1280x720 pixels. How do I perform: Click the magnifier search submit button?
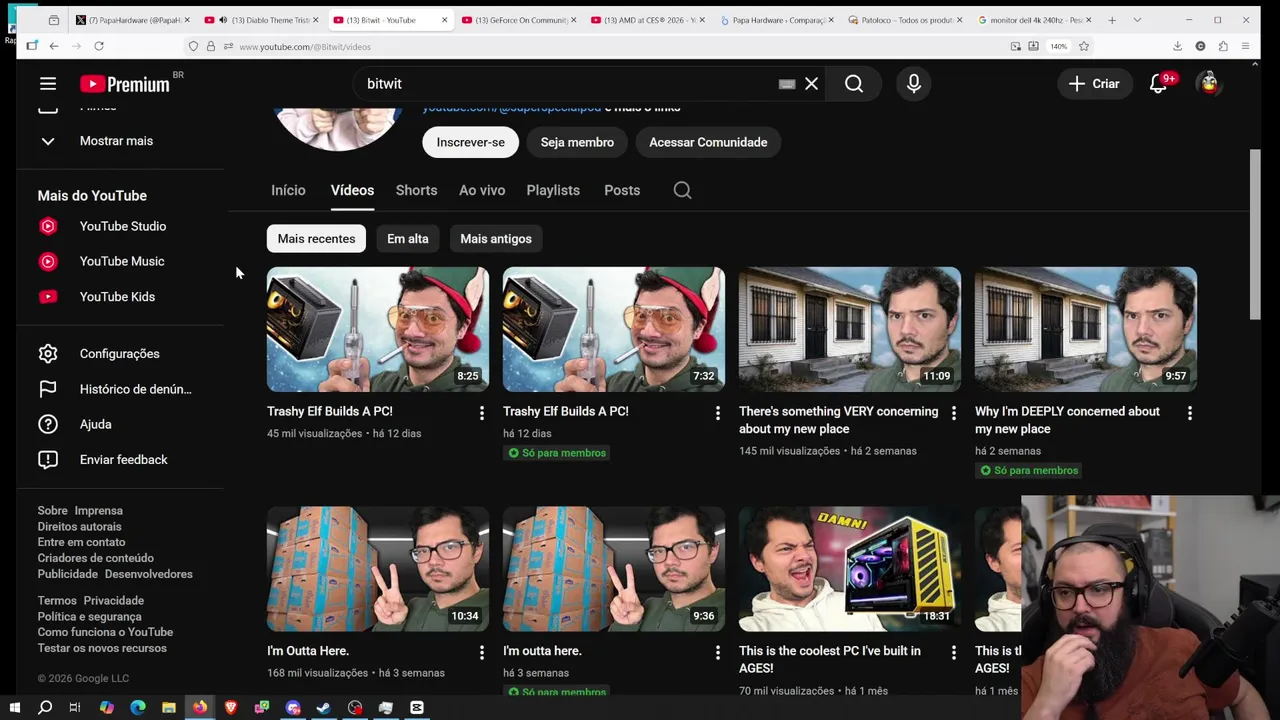pyautogui.click(x=854, y=84)
